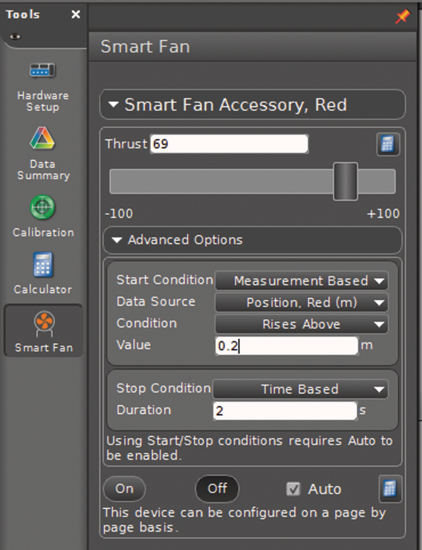Click the Thrust slider handle
The image size is (422, 550).
(x=346, y=181)
